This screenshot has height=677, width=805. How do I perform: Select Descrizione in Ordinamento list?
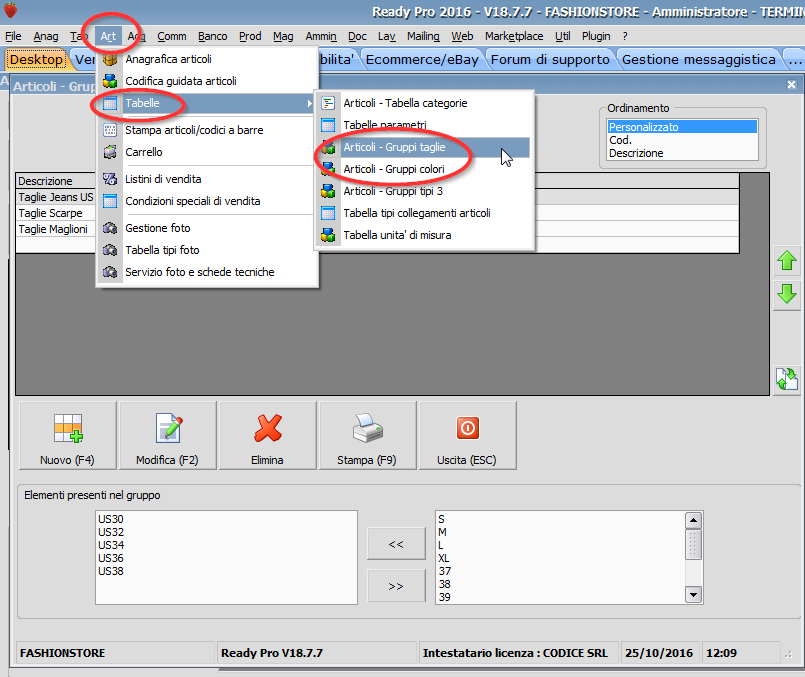682,153
